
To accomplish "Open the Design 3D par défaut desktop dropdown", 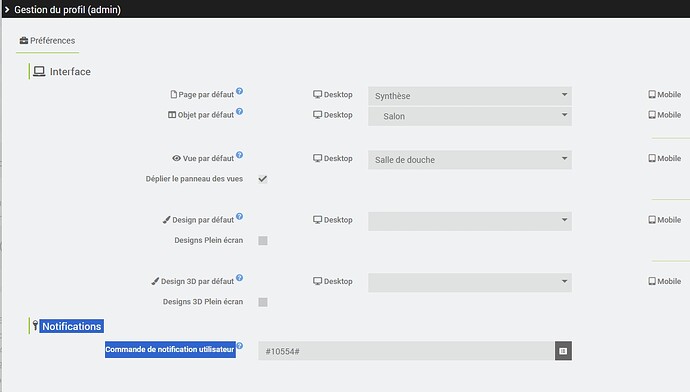I will [x=470, y=282].
